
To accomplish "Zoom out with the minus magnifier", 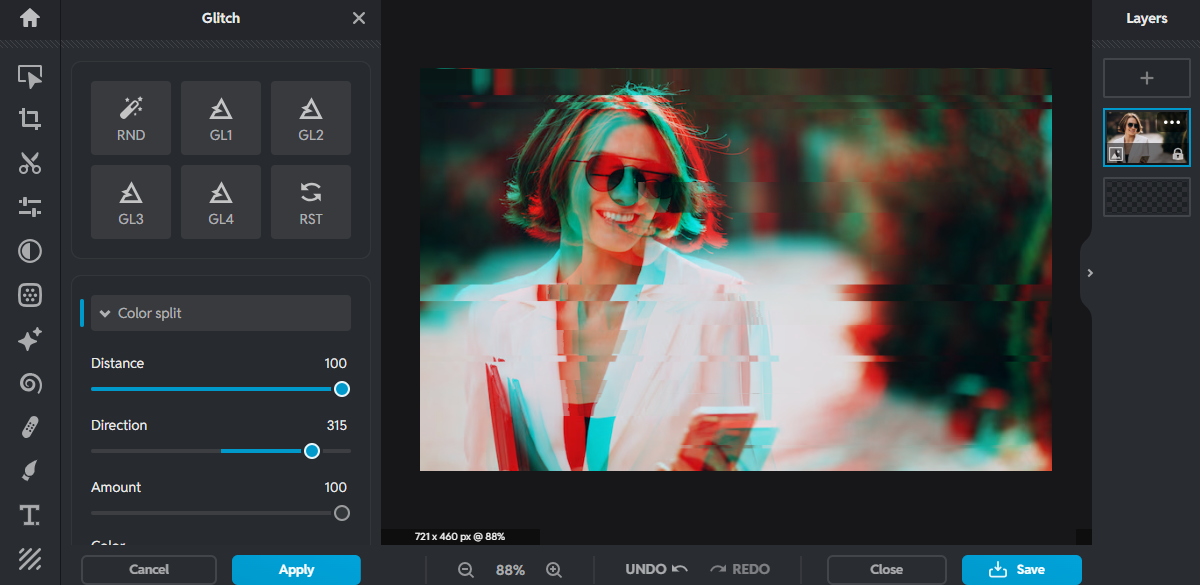I will (466, 569).
